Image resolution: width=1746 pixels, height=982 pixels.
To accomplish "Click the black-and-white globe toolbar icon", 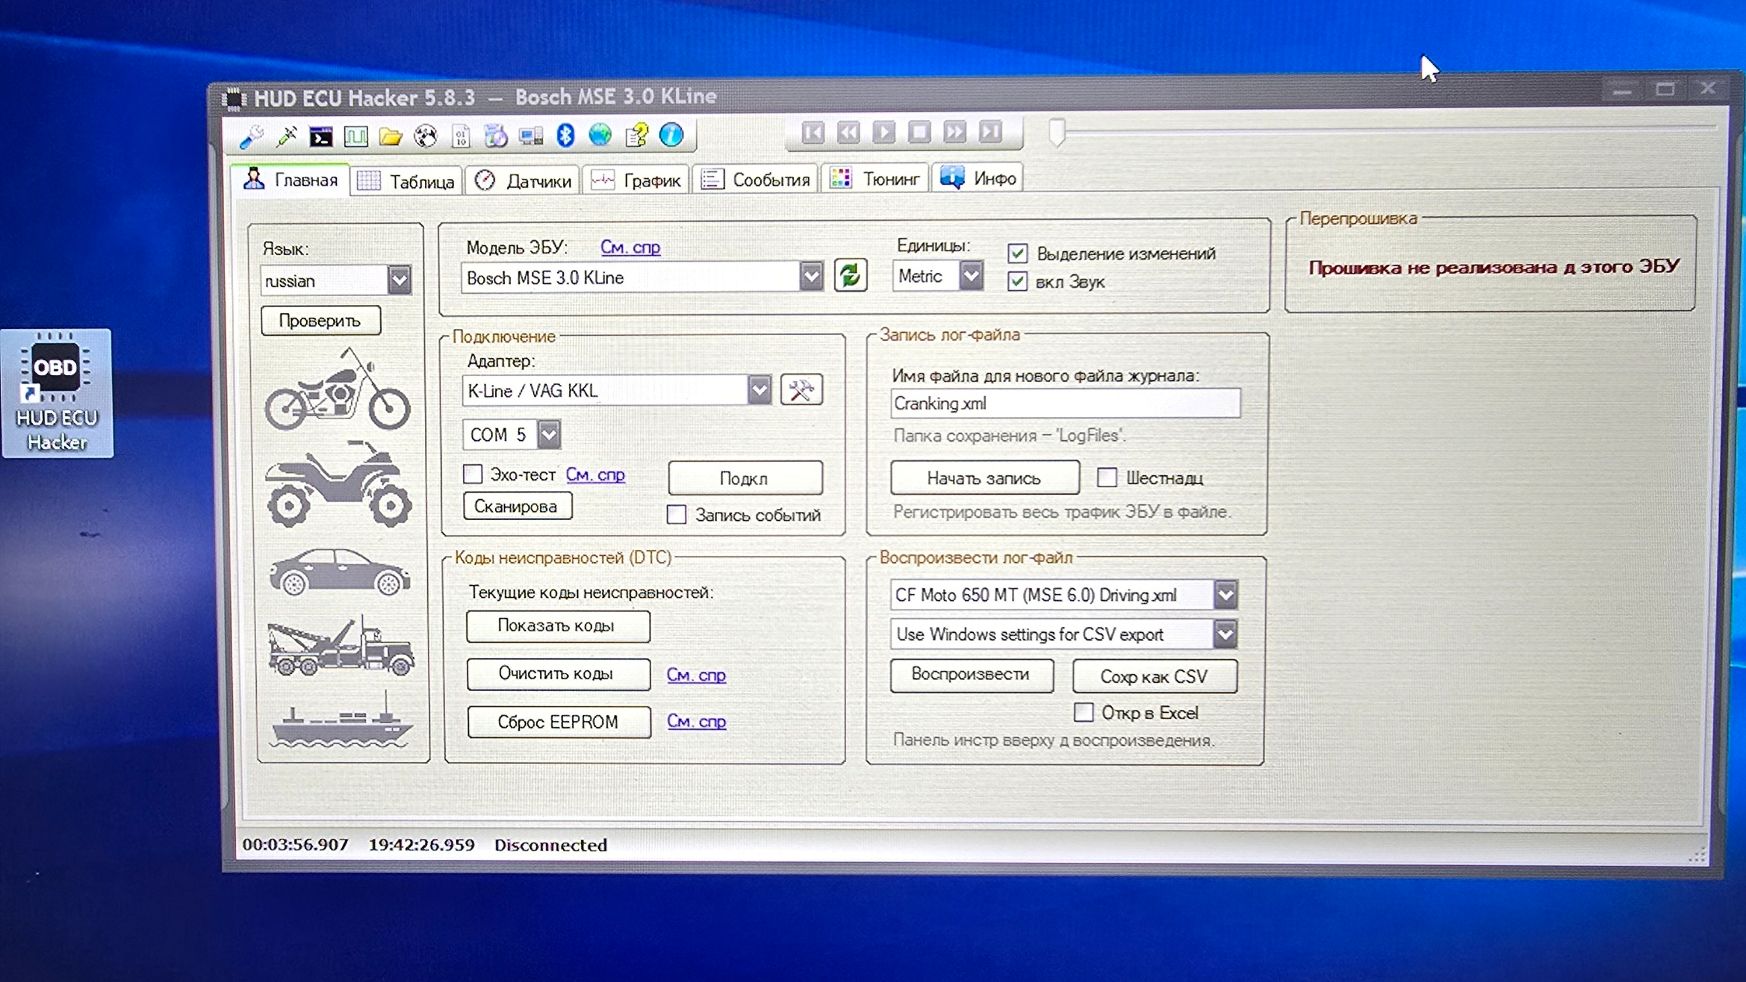I will tap(426, 136).
